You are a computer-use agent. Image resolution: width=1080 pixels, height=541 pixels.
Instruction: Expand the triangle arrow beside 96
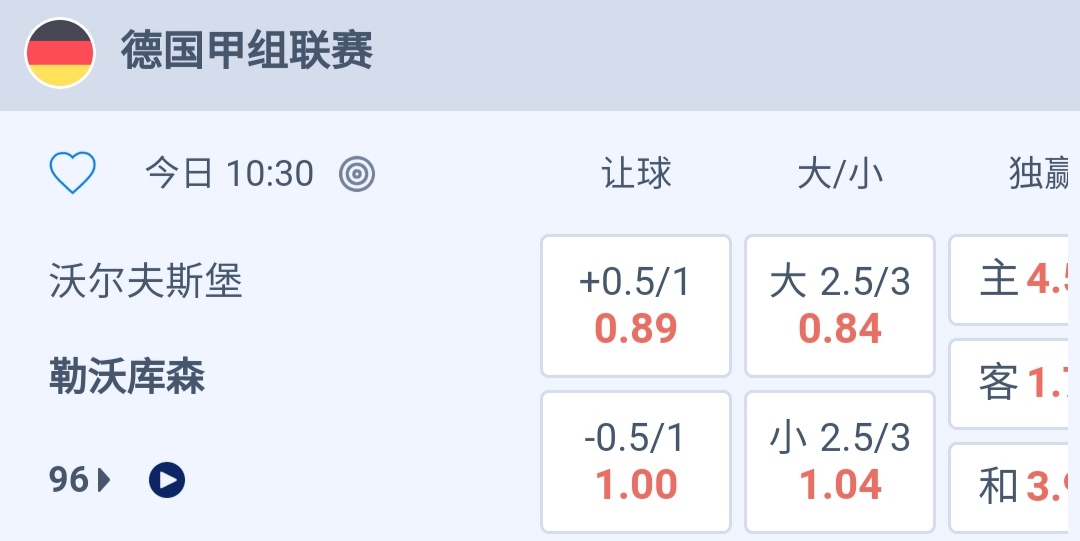tap(105, 481)
